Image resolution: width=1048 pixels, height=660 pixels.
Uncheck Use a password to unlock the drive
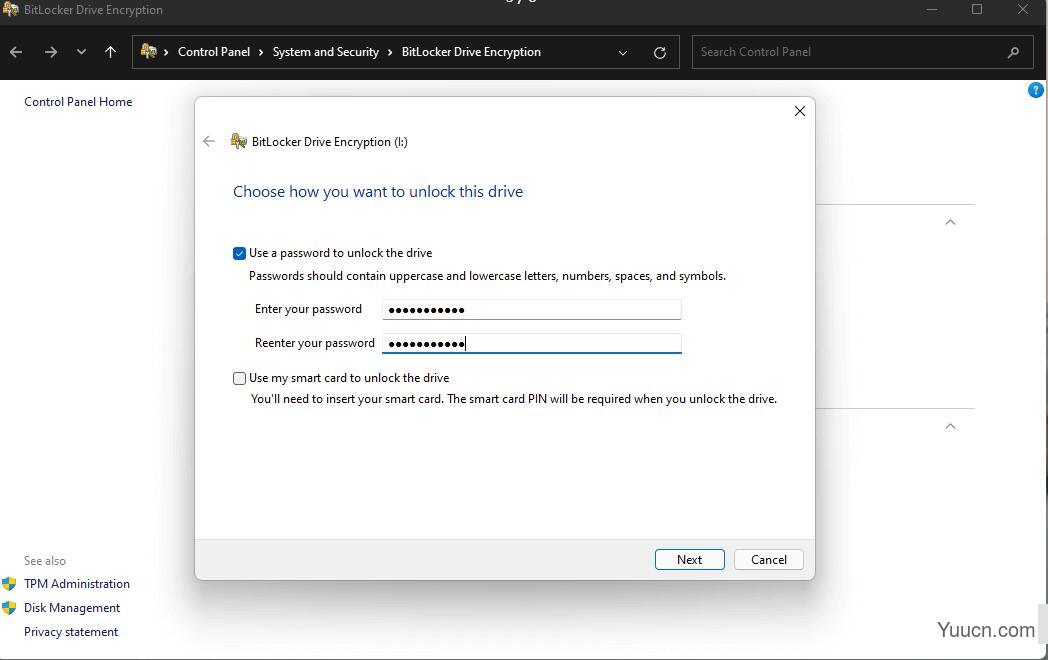click(x=239, y=253)
